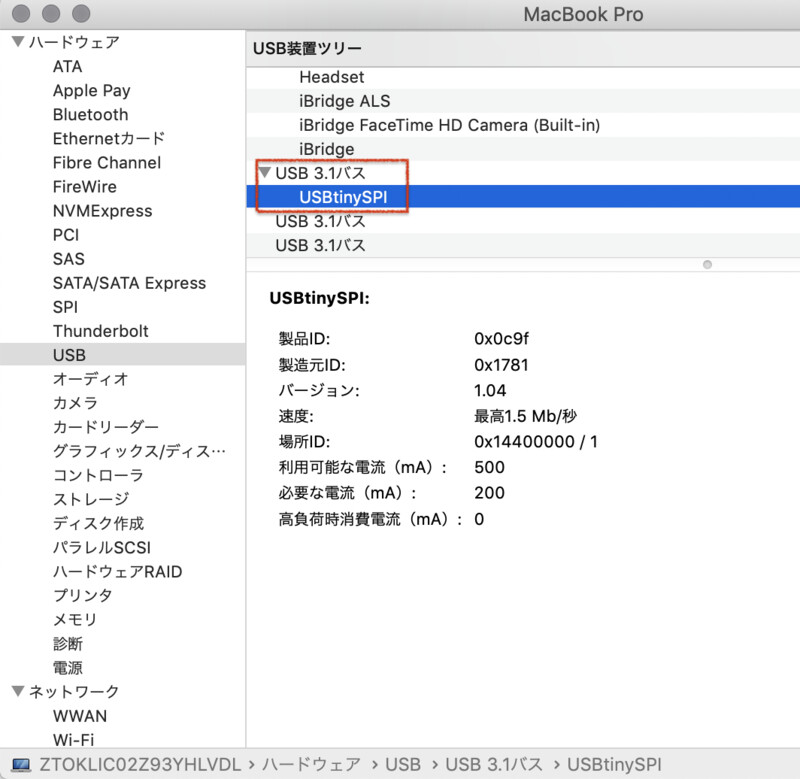The height and width of the screenshot is (779, 800).
Task: Select the last USB 3.1バス row
Action: click(x=320, y=245)
